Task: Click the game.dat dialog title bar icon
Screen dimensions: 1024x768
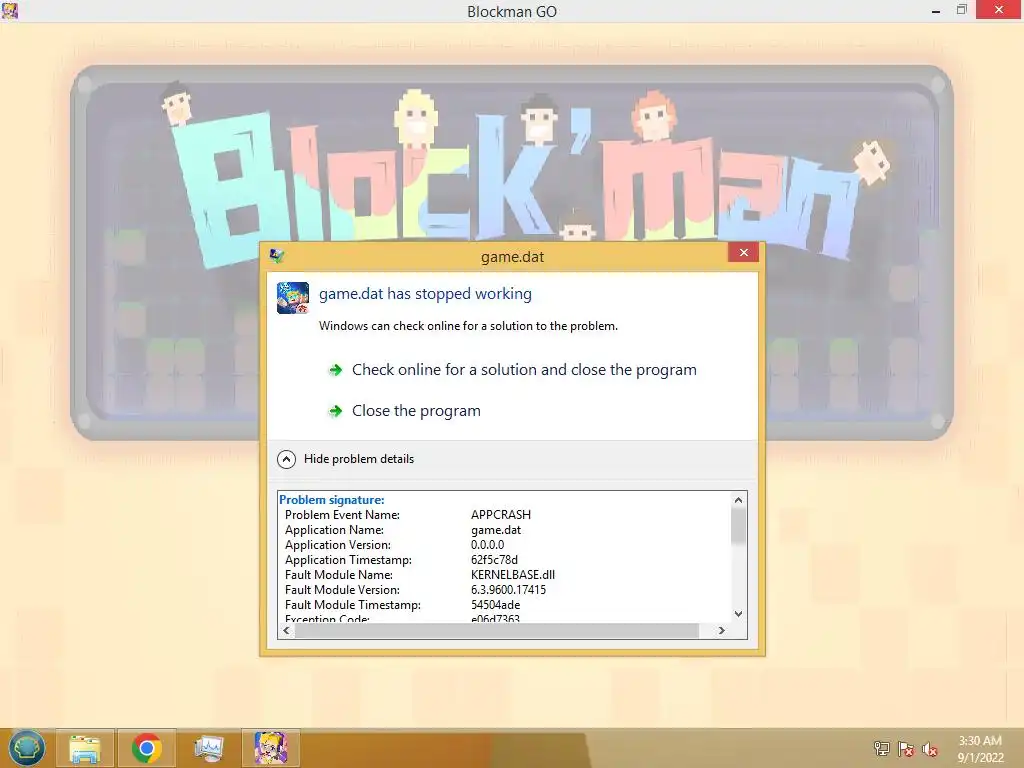Action: click(x=277, y=256)
